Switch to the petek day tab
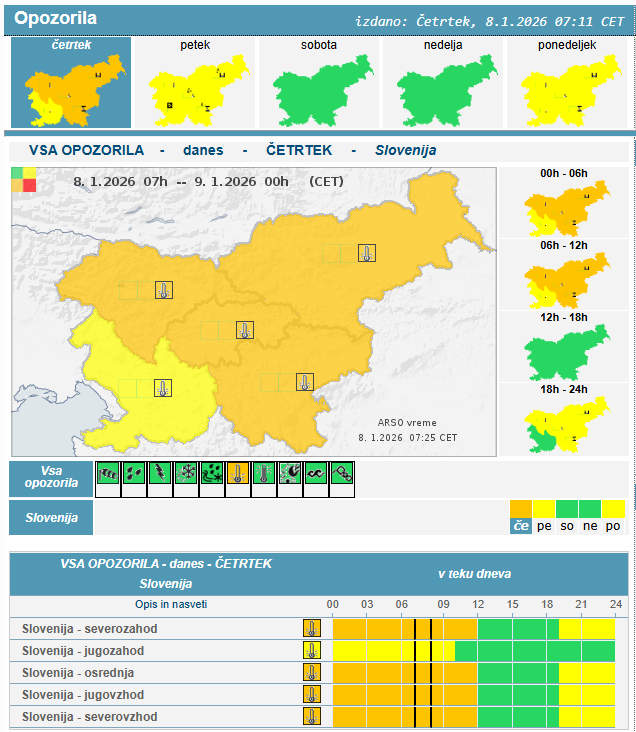This screenshot has width=636, height=732. pos(194,83)
